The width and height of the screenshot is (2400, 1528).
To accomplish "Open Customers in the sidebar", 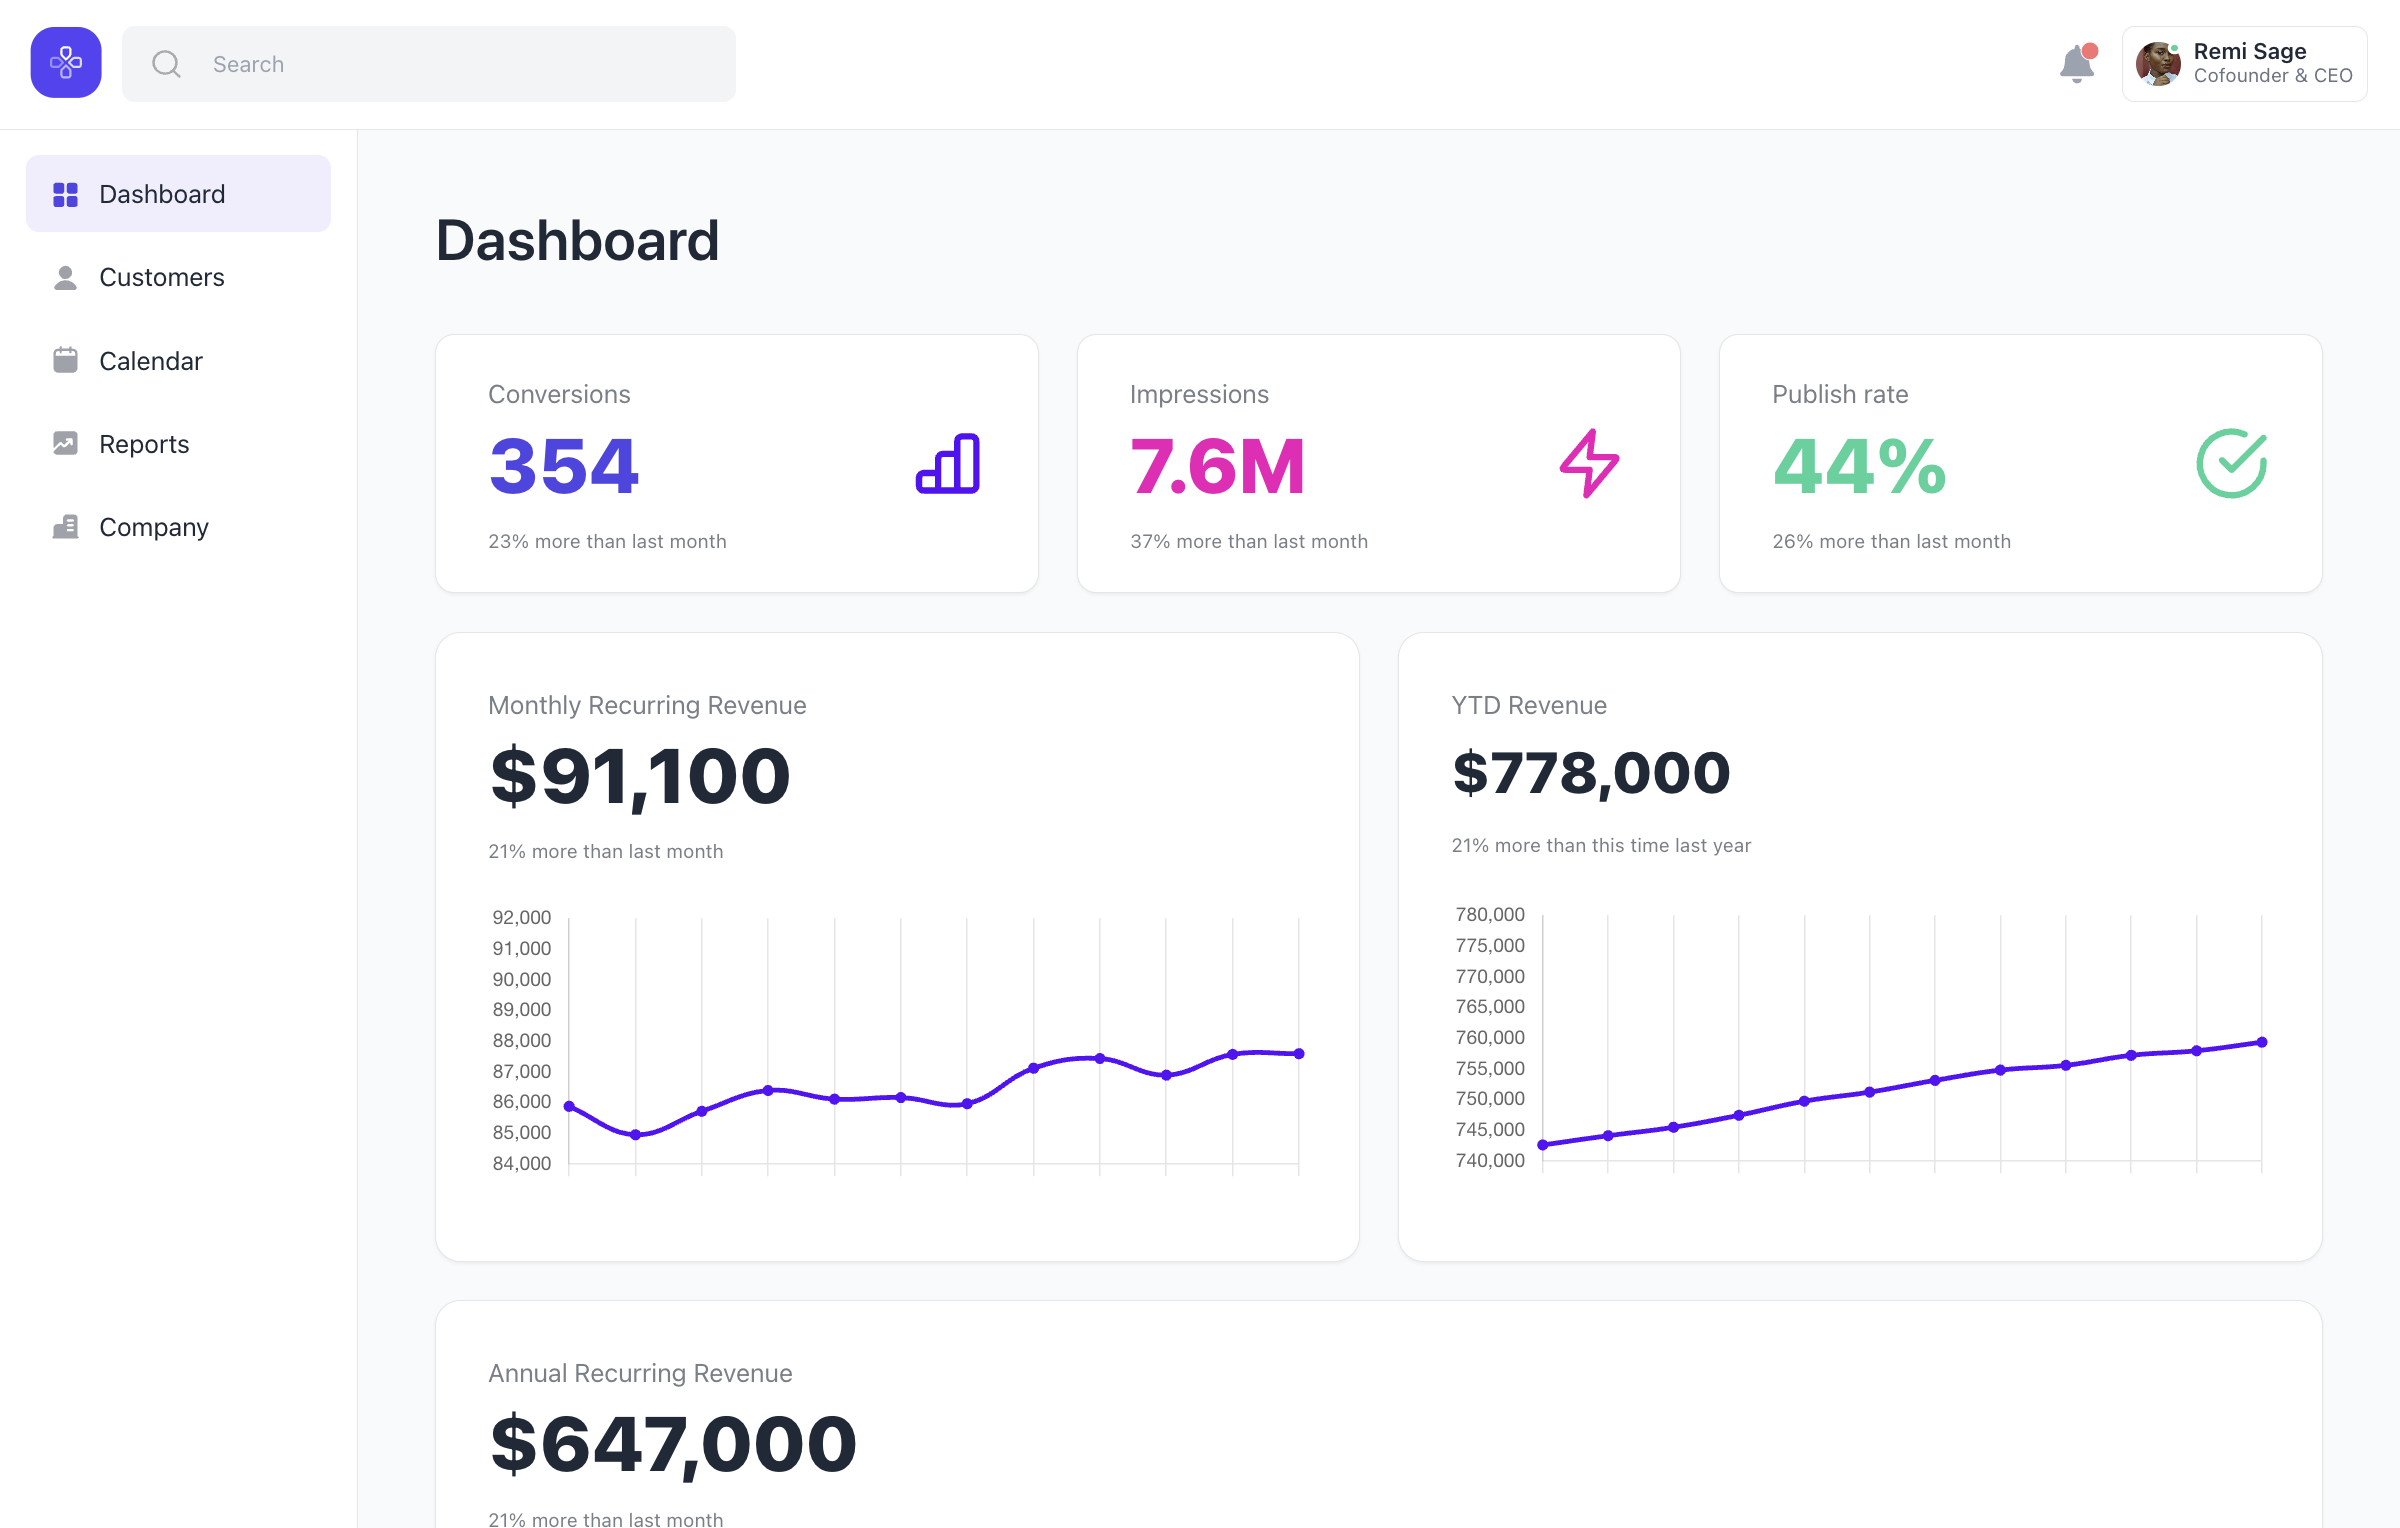I will coord(178,277).
